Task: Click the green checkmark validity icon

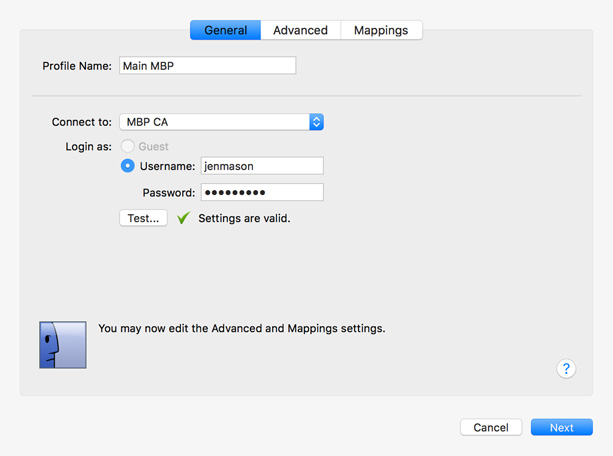Action: tap(183, 218)
